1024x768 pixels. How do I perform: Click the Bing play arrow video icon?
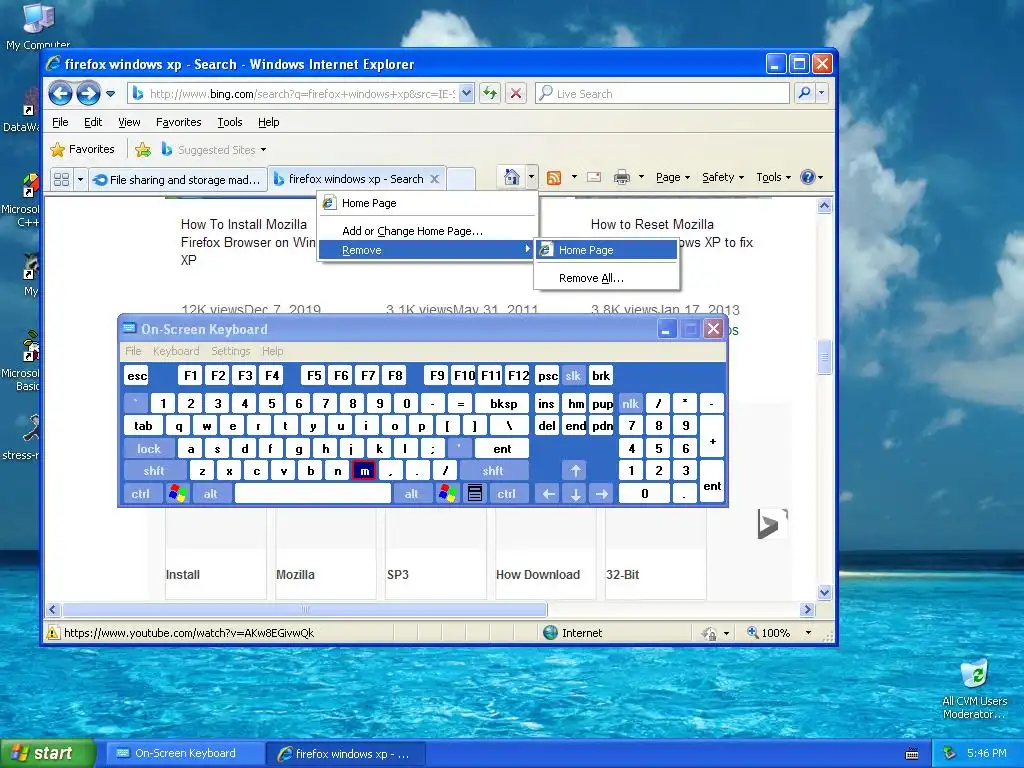point(773,524)
